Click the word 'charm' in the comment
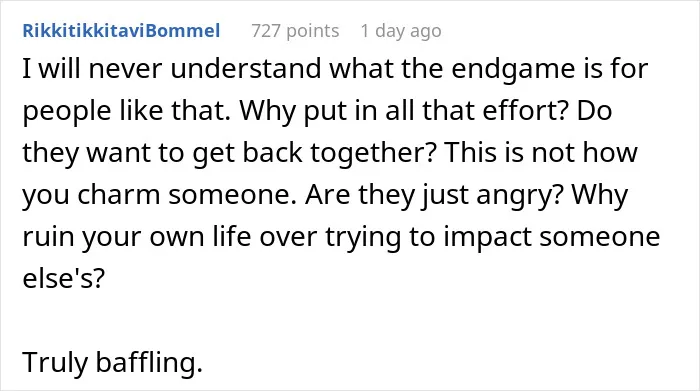Screen dimensions: 700x391 pyautogui.click(x=119, y=195)
